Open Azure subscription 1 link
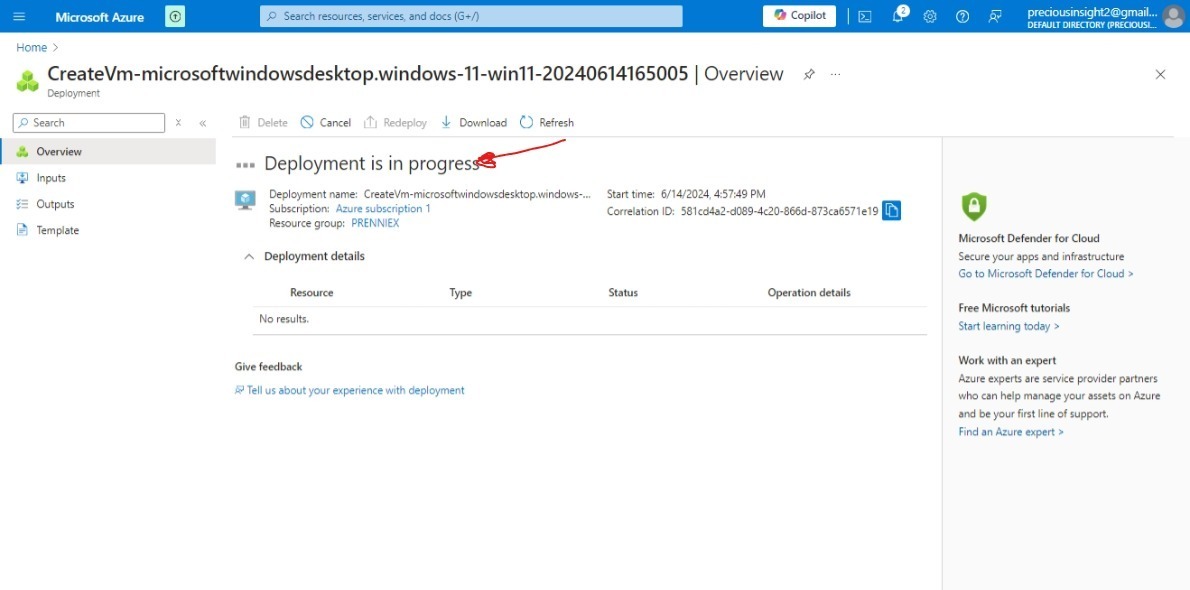 coord(382,208)
